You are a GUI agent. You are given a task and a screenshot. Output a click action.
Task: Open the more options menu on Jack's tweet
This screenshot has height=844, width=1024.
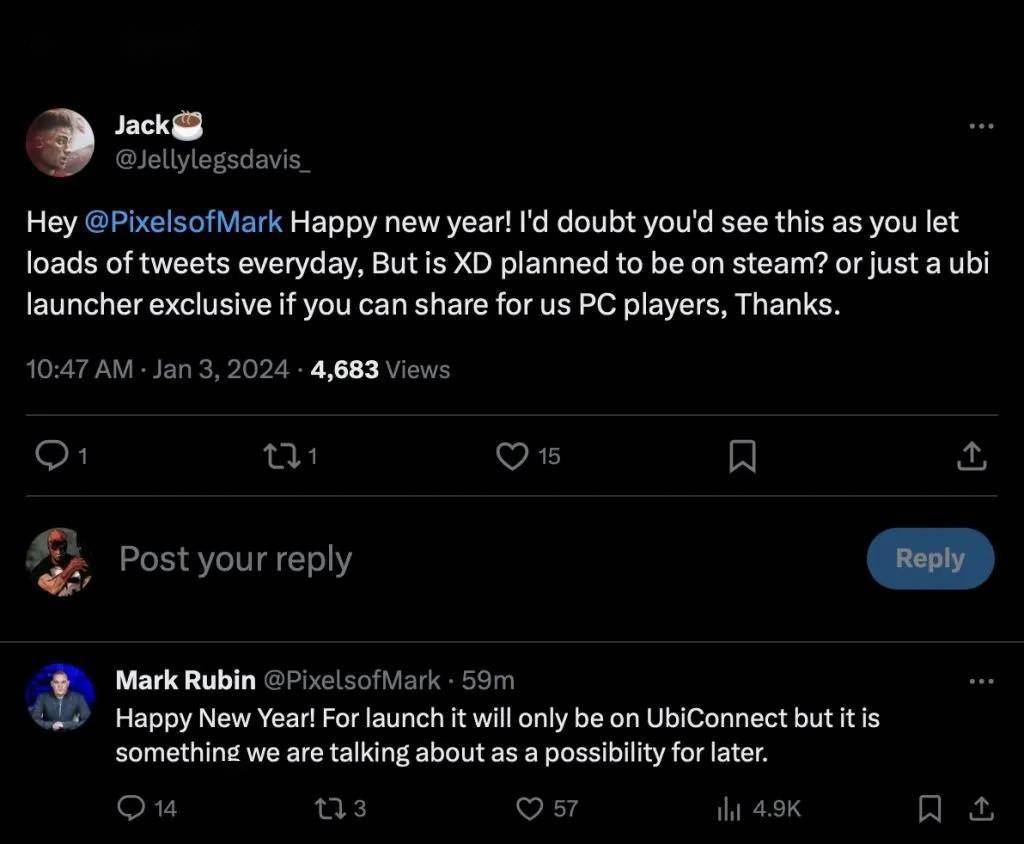pyautogui.click(x=981, y=126)
